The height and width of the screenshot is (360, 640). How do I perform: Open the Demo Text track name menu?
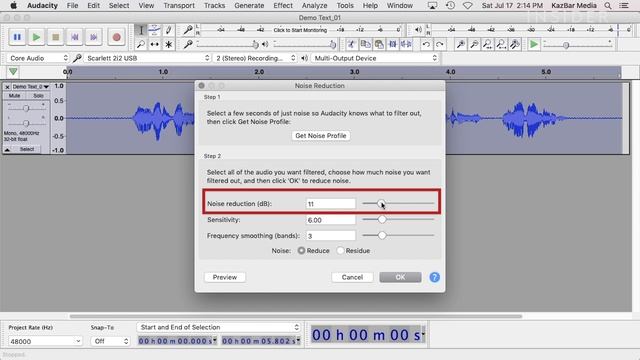pos(31,87)
